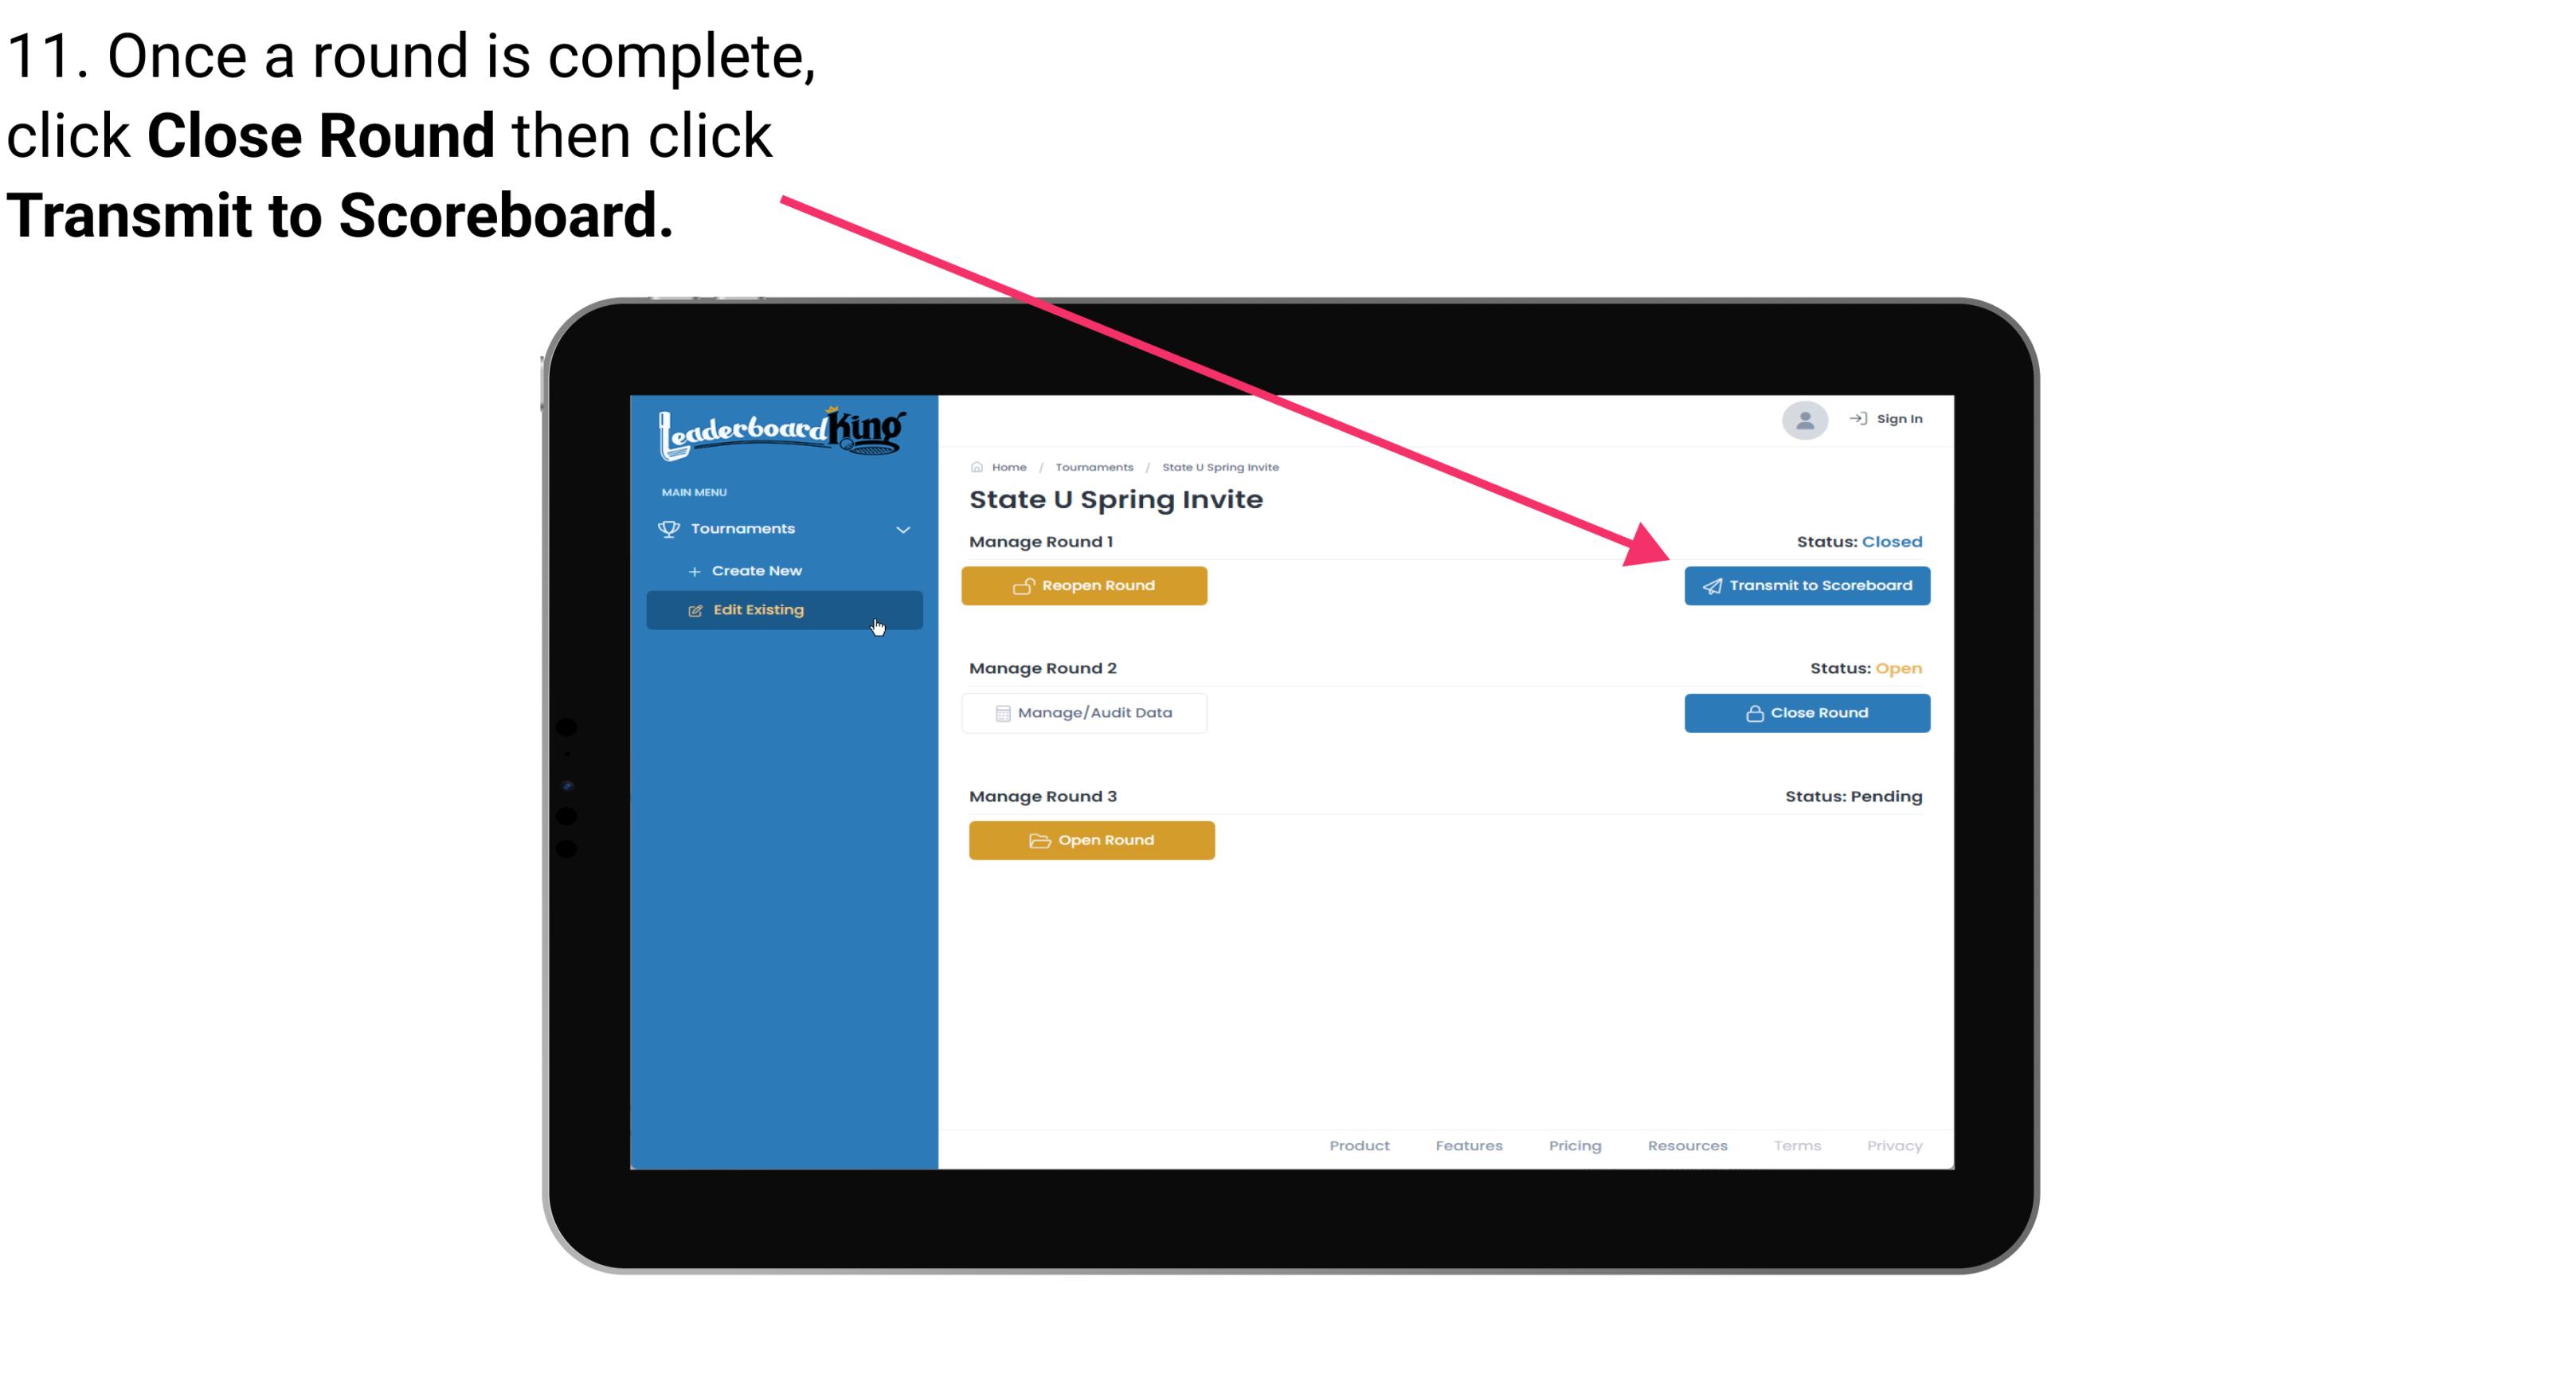This screenshot has width=2576, height=1386.
Task: Click the State U Spring Invite page title
Action: 1116,499
